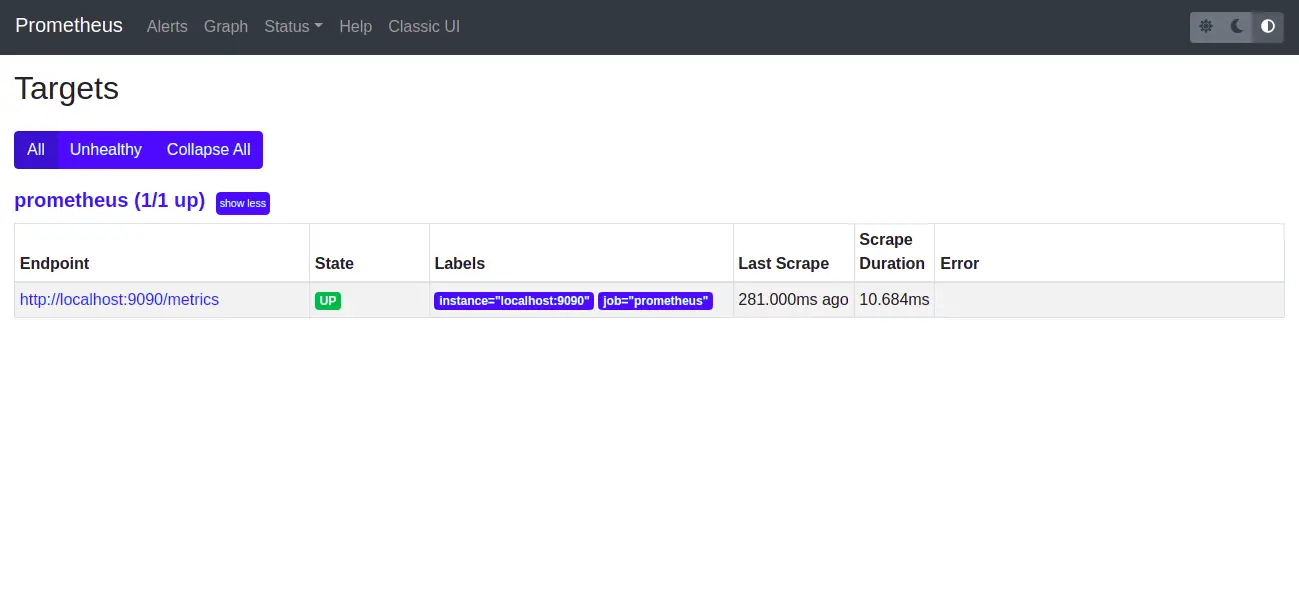This screenshot has height=601, width=1299.
Task: Select the All targets filter
Action: (36, 150)
